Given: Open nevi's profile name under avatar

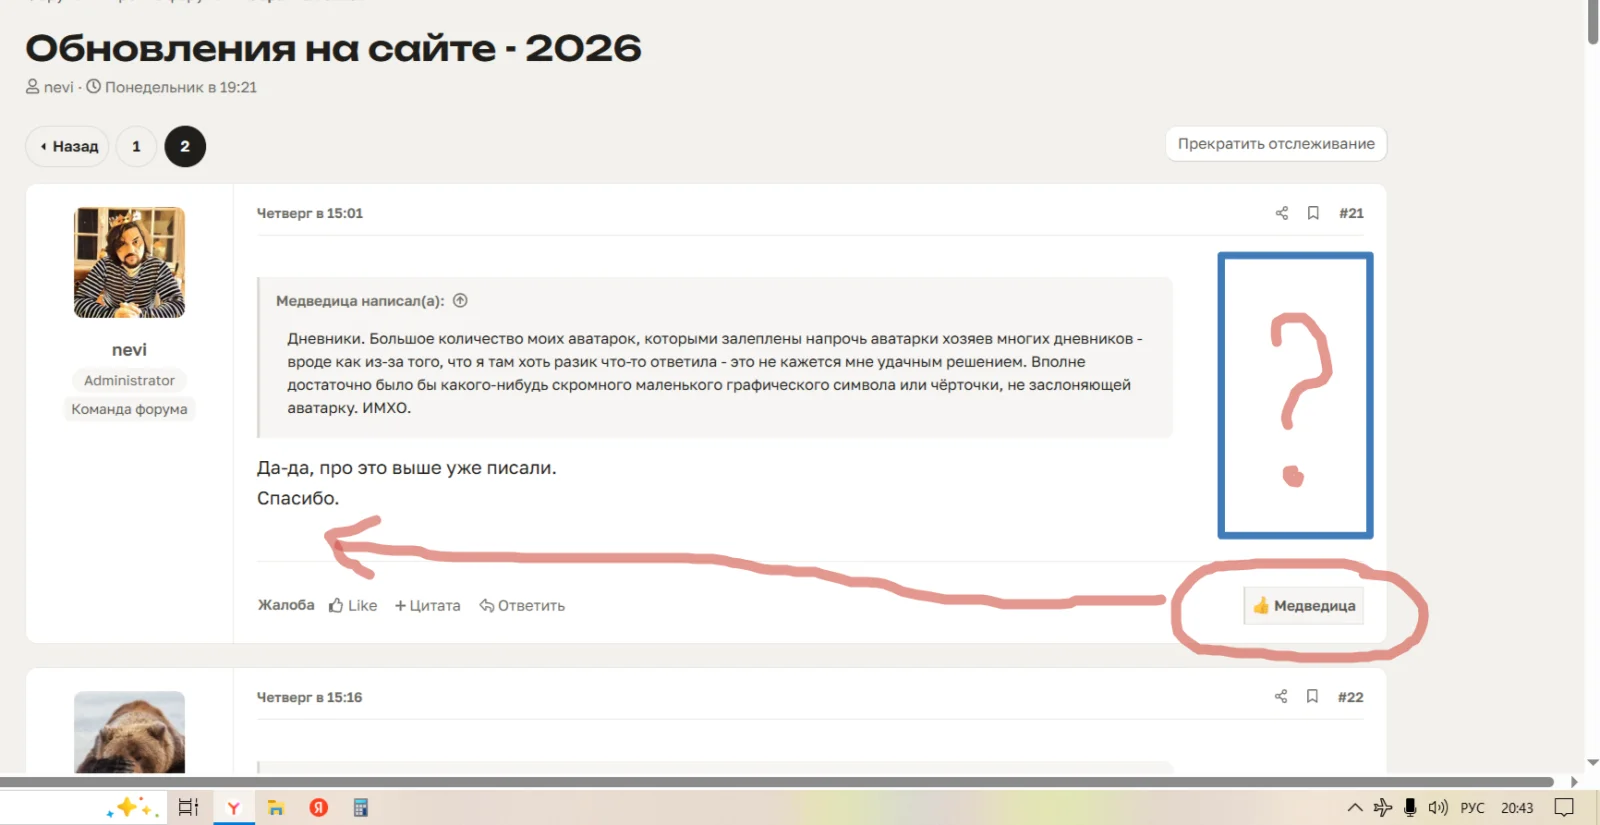Looking at the screenshot, I should coord(129,350).
